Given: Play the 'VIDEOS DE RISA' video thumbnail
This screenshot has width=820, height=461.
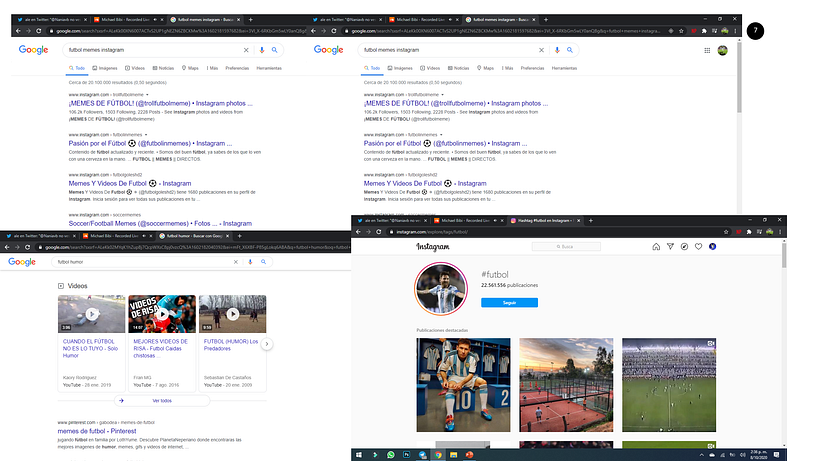Looking at the screenshot, I should [162, 314].
